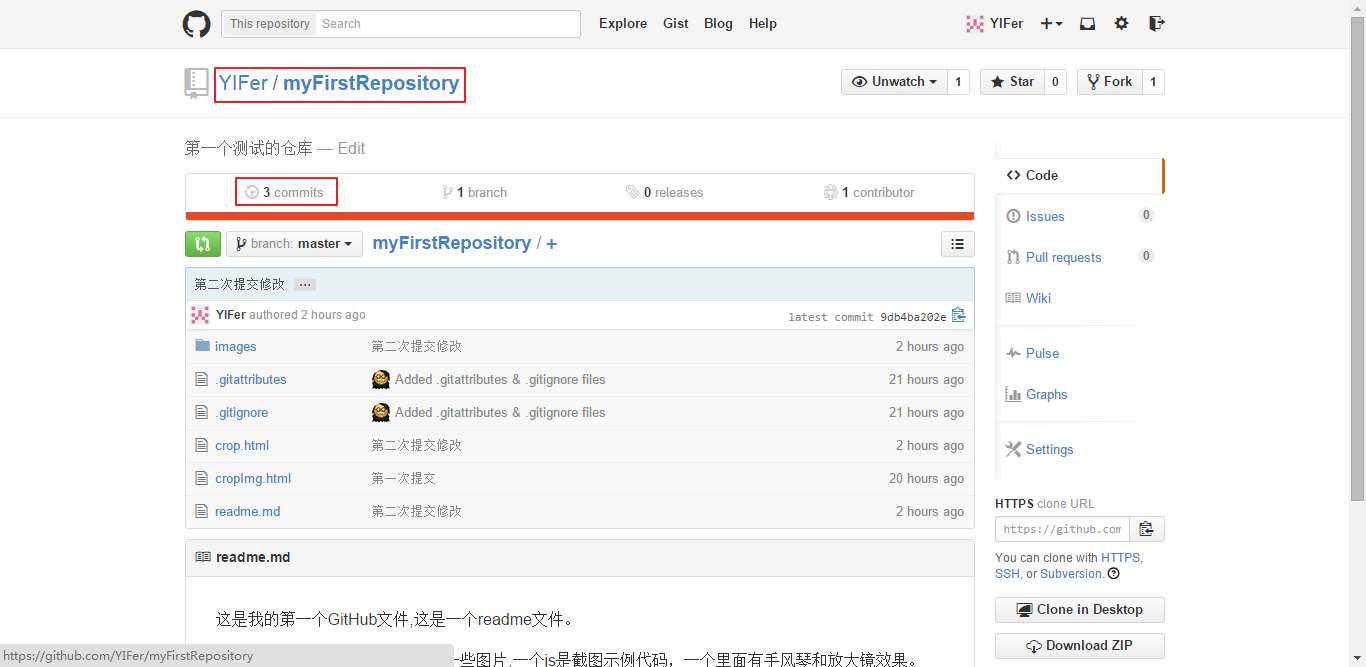Open the 1 branch link

pyautogui.click(x=475, y=192)
